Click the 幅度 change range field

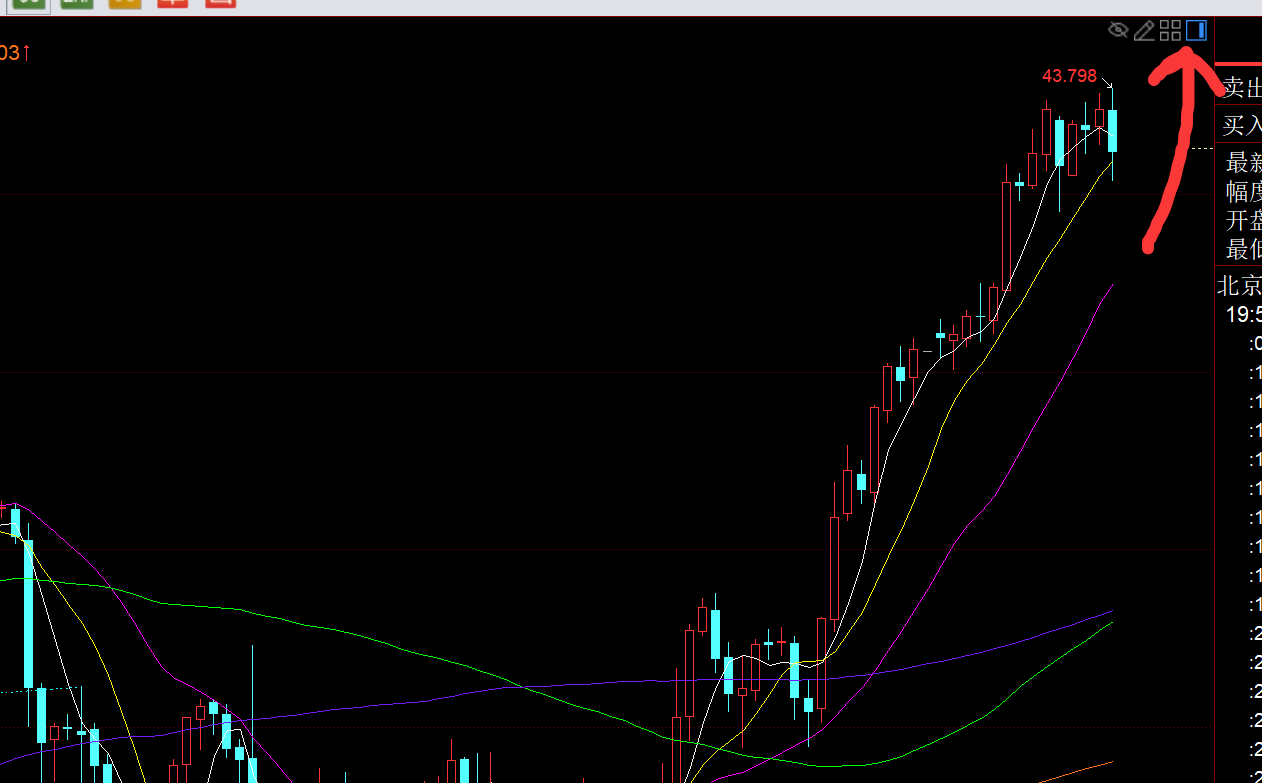[1243, 192]
